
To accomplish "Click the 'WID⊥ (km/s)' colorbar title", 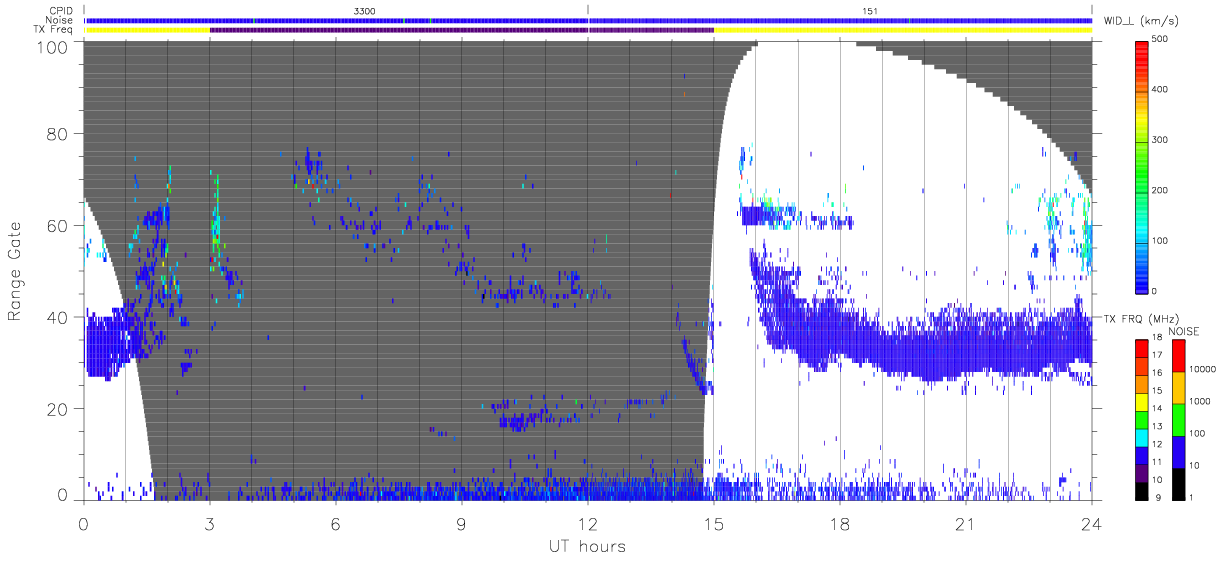I will point(1140,20).
